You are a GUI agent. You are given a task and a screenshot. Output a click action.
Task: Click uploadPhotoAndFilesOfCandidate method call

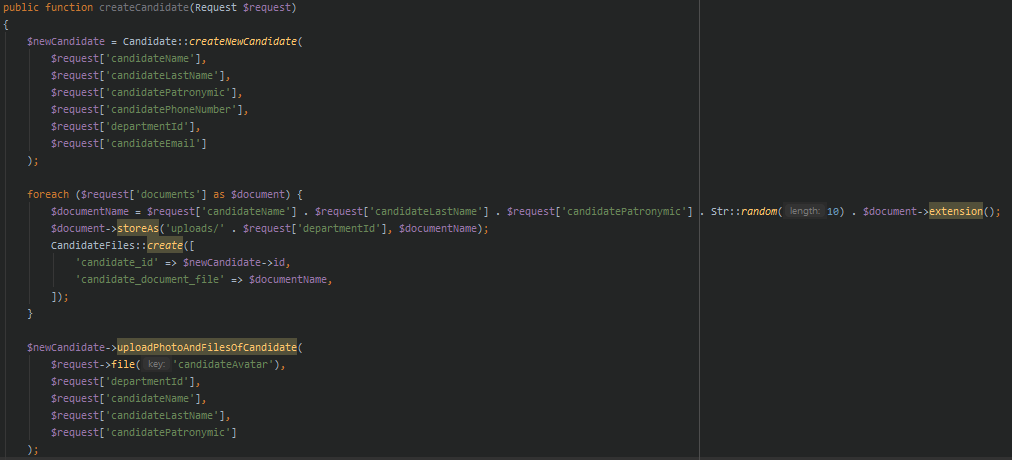[x=207, y=348]
